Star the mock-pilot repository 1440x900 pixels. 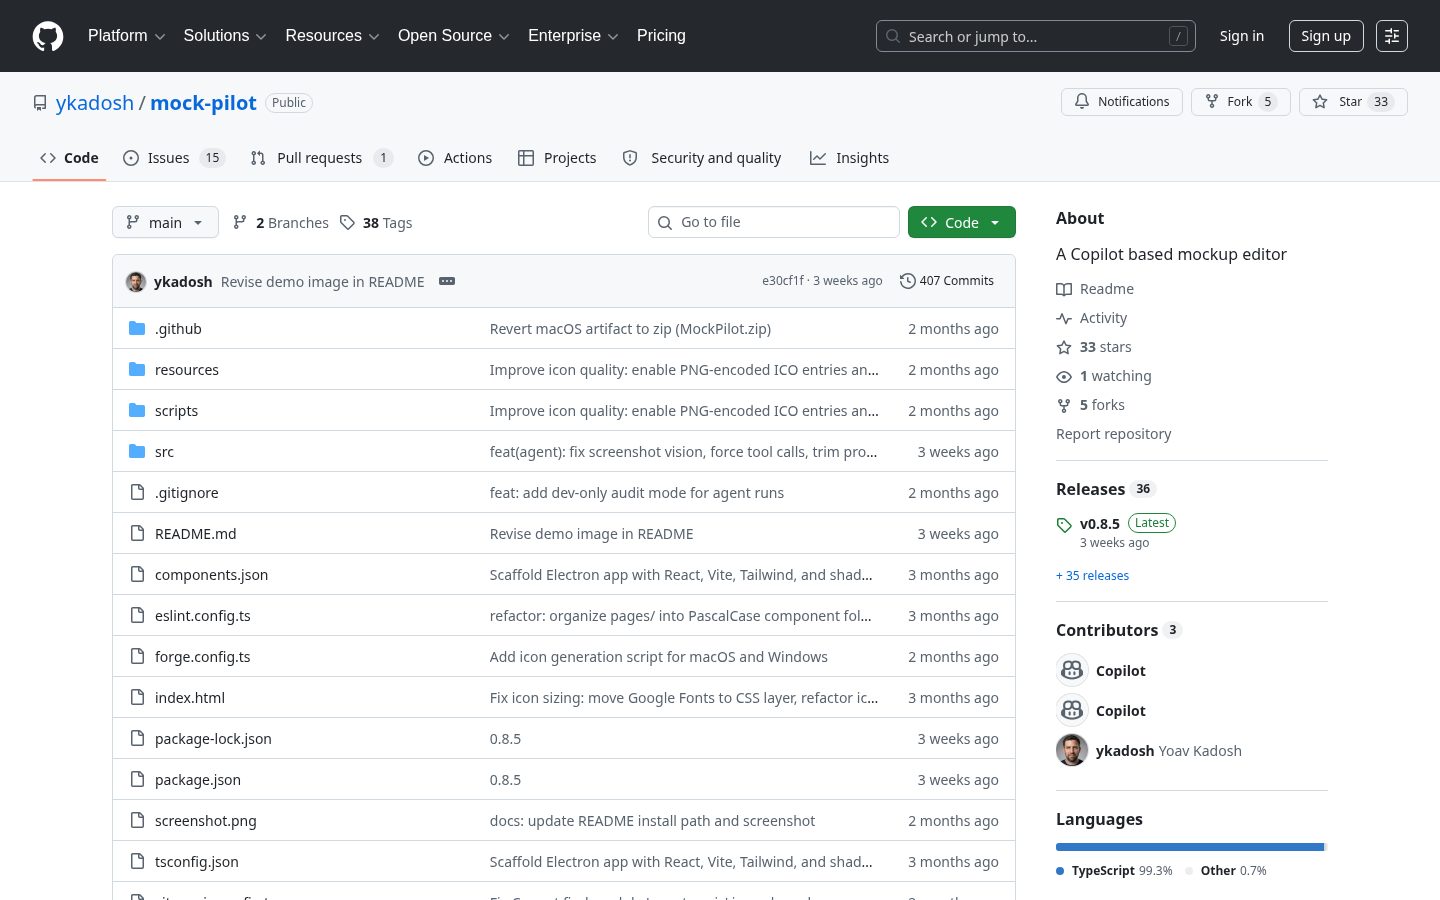[x=1353, y=102]
